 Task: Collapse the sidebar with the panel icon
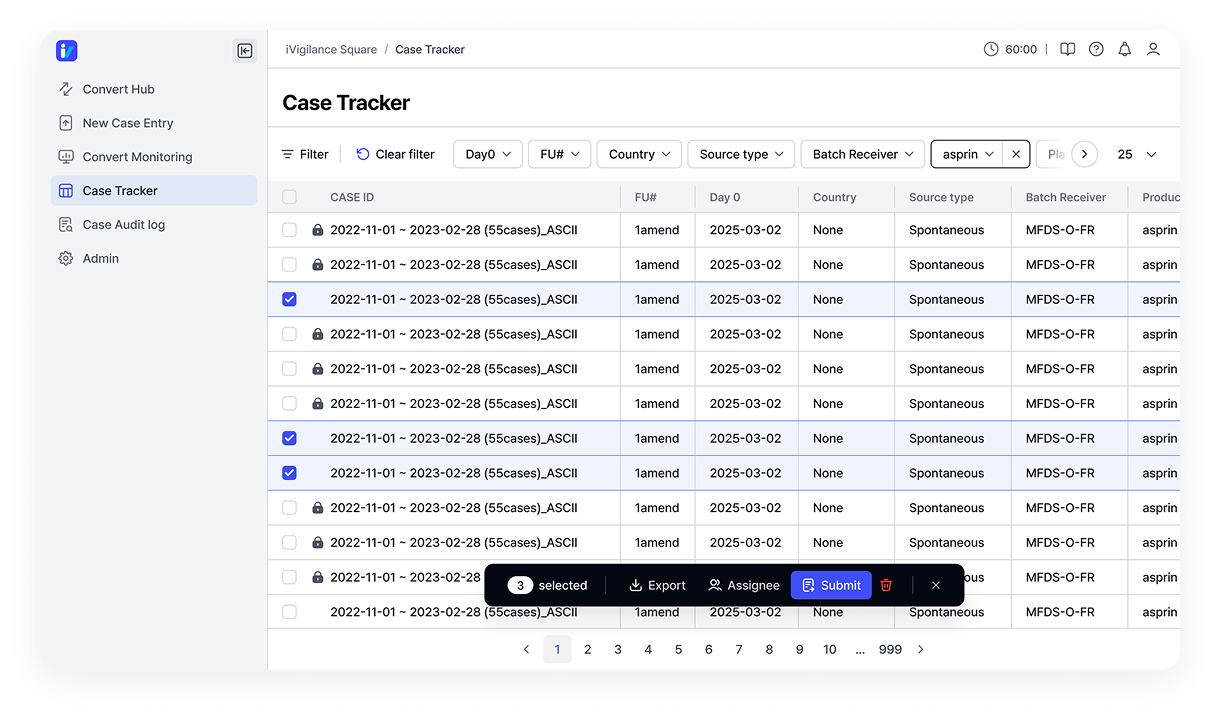pyautogui.click(x=244, y=51)
